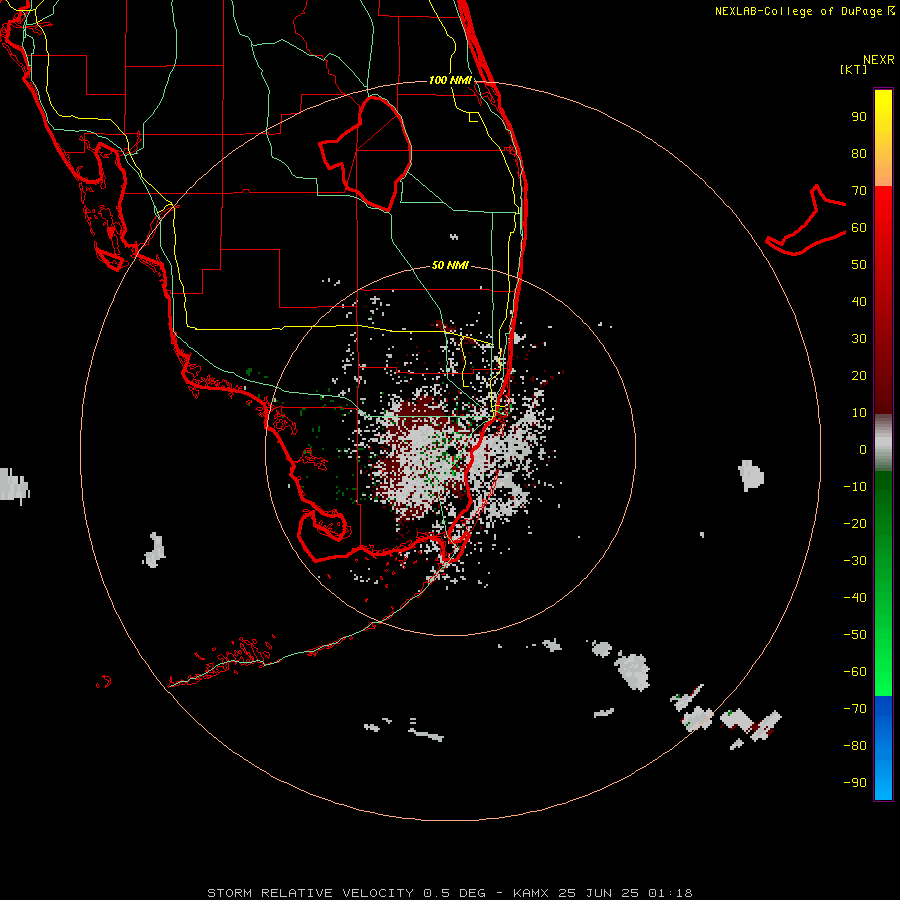Click the -70 value on velocity scale
The image size is (900, 900).
click(x=855, y=709)
